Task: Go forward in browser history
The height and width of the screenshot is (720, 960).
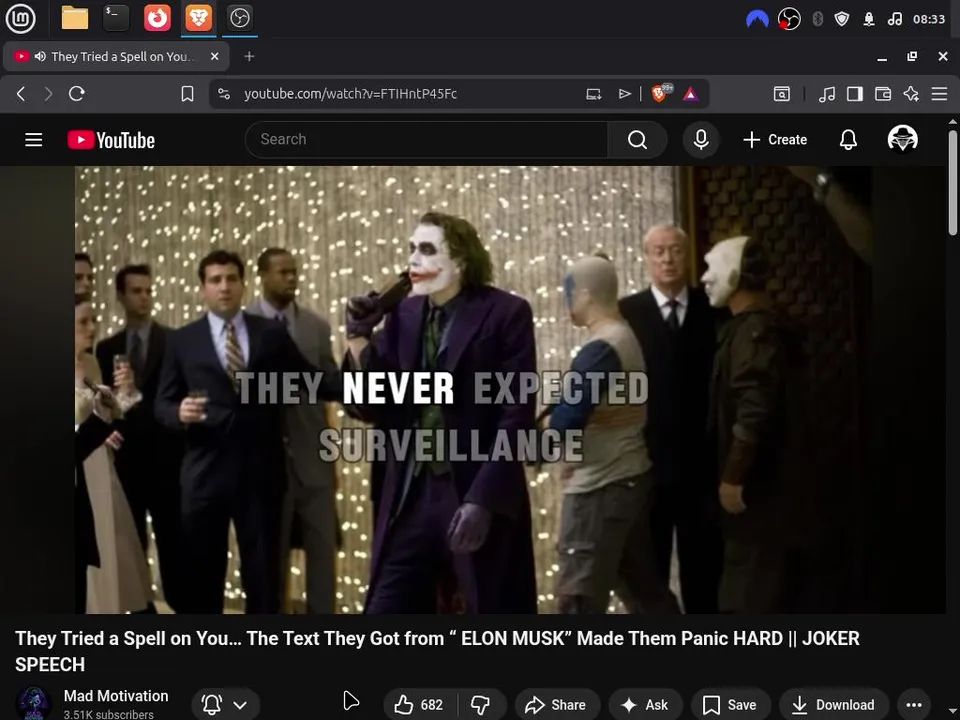Action: pyautogui.click(x=48, y=94)
